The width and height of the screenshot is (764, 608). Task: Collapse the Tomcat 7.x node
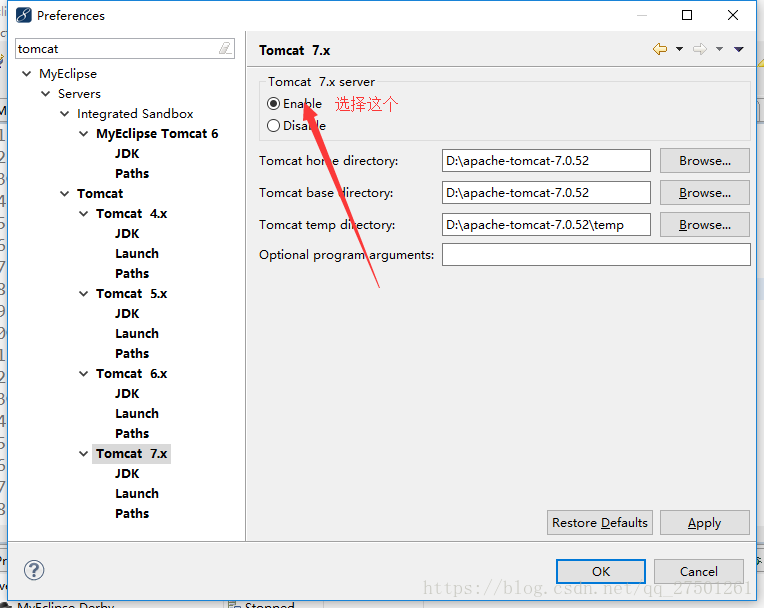[x=84, y=453]
